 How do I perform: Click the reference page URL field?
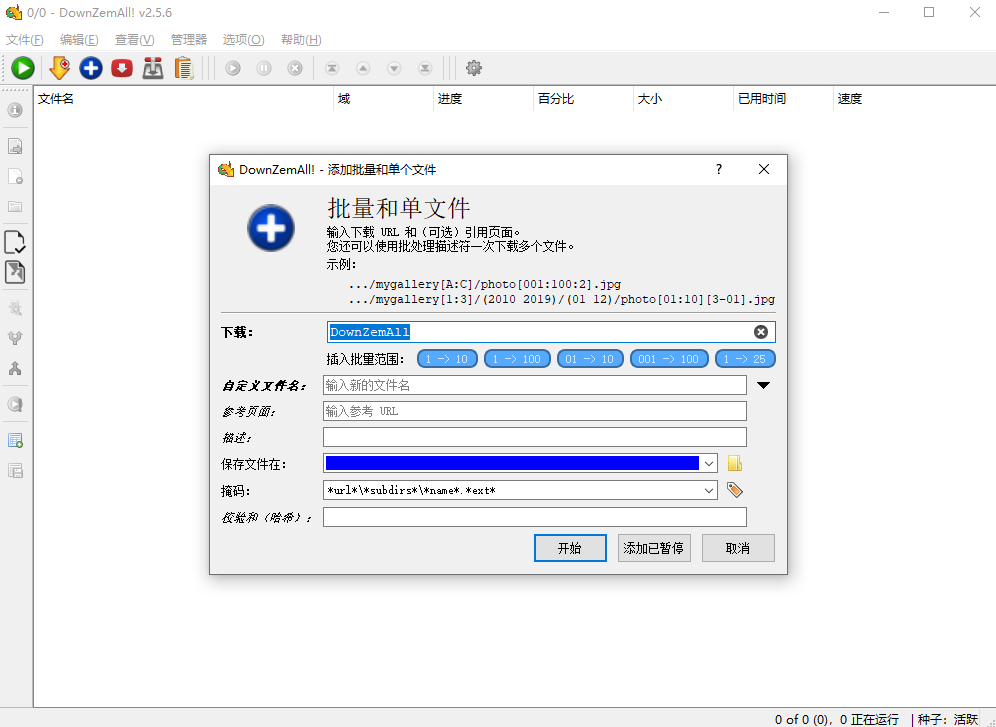click(x=535, y=411)
